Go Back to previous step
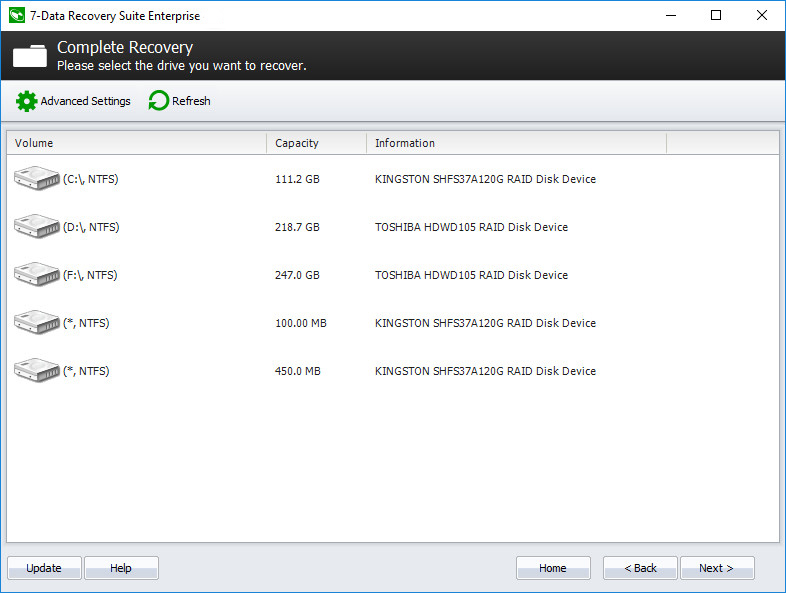Image resolution: width=786 pixels, height=593 pixels. click(x=640, y=568)
